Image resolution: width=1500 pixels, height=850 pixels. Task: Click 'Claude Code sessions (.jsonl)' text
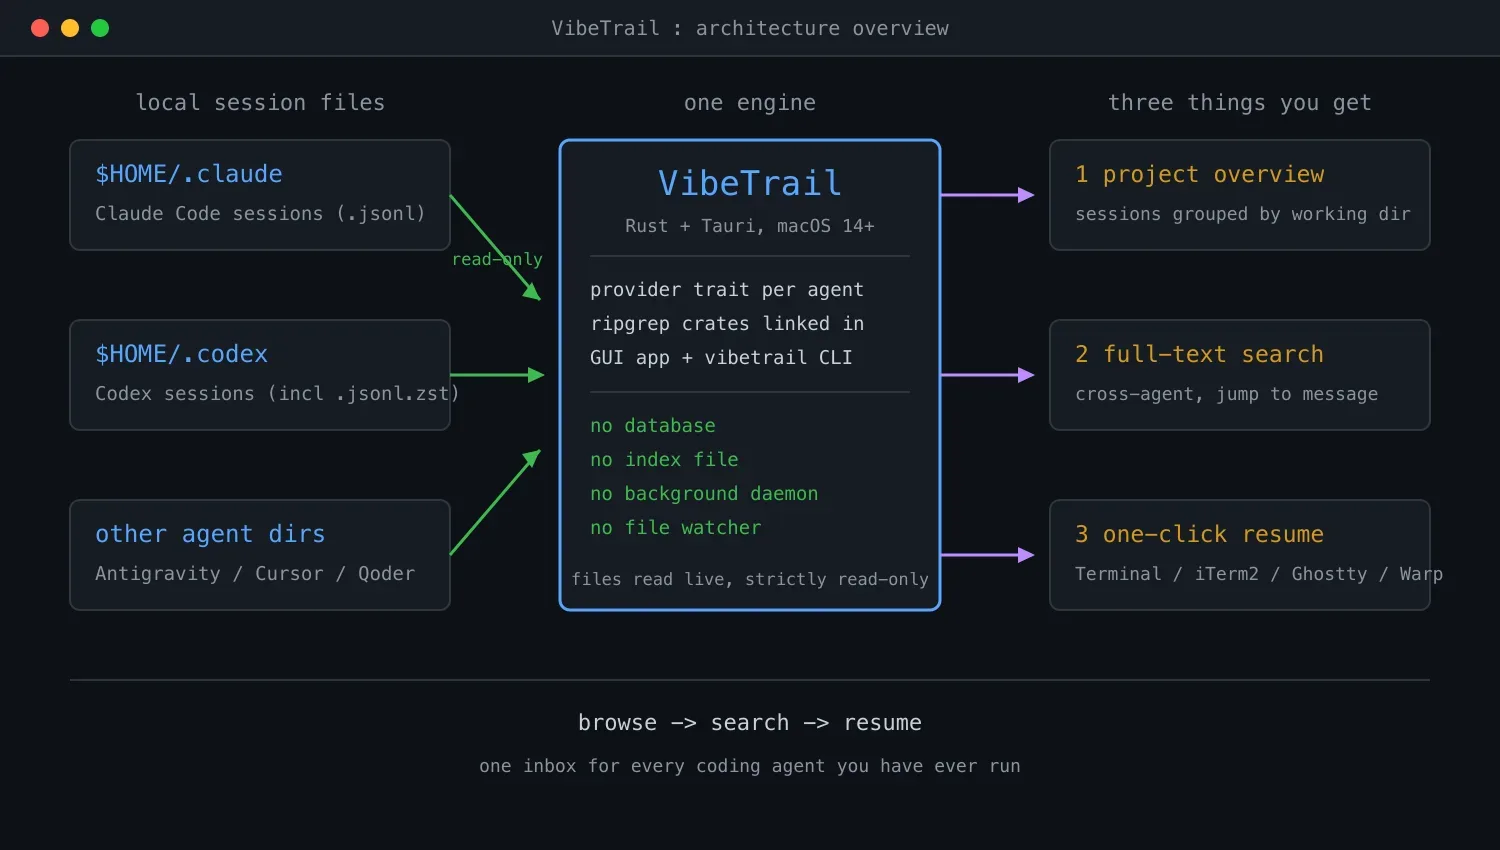(260, 213)
